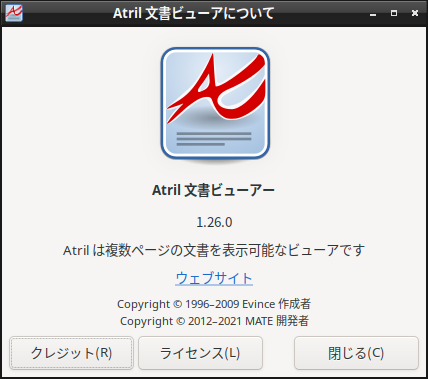
Task: Click the heading Atril 文書ビューアー
Action: [213, 190]
